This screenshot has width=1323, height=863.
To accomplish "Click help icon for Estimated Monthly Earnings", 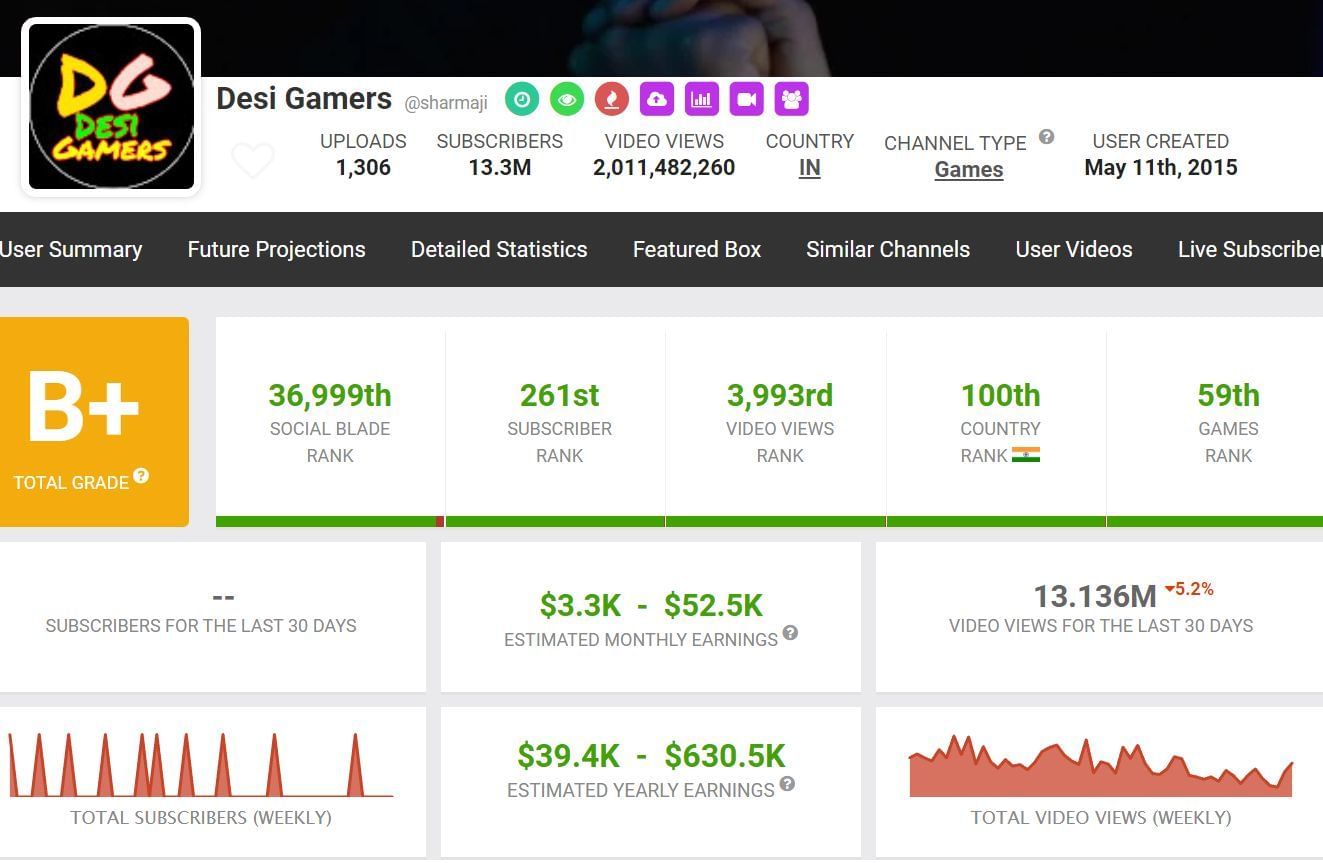I will coord(790,632).
